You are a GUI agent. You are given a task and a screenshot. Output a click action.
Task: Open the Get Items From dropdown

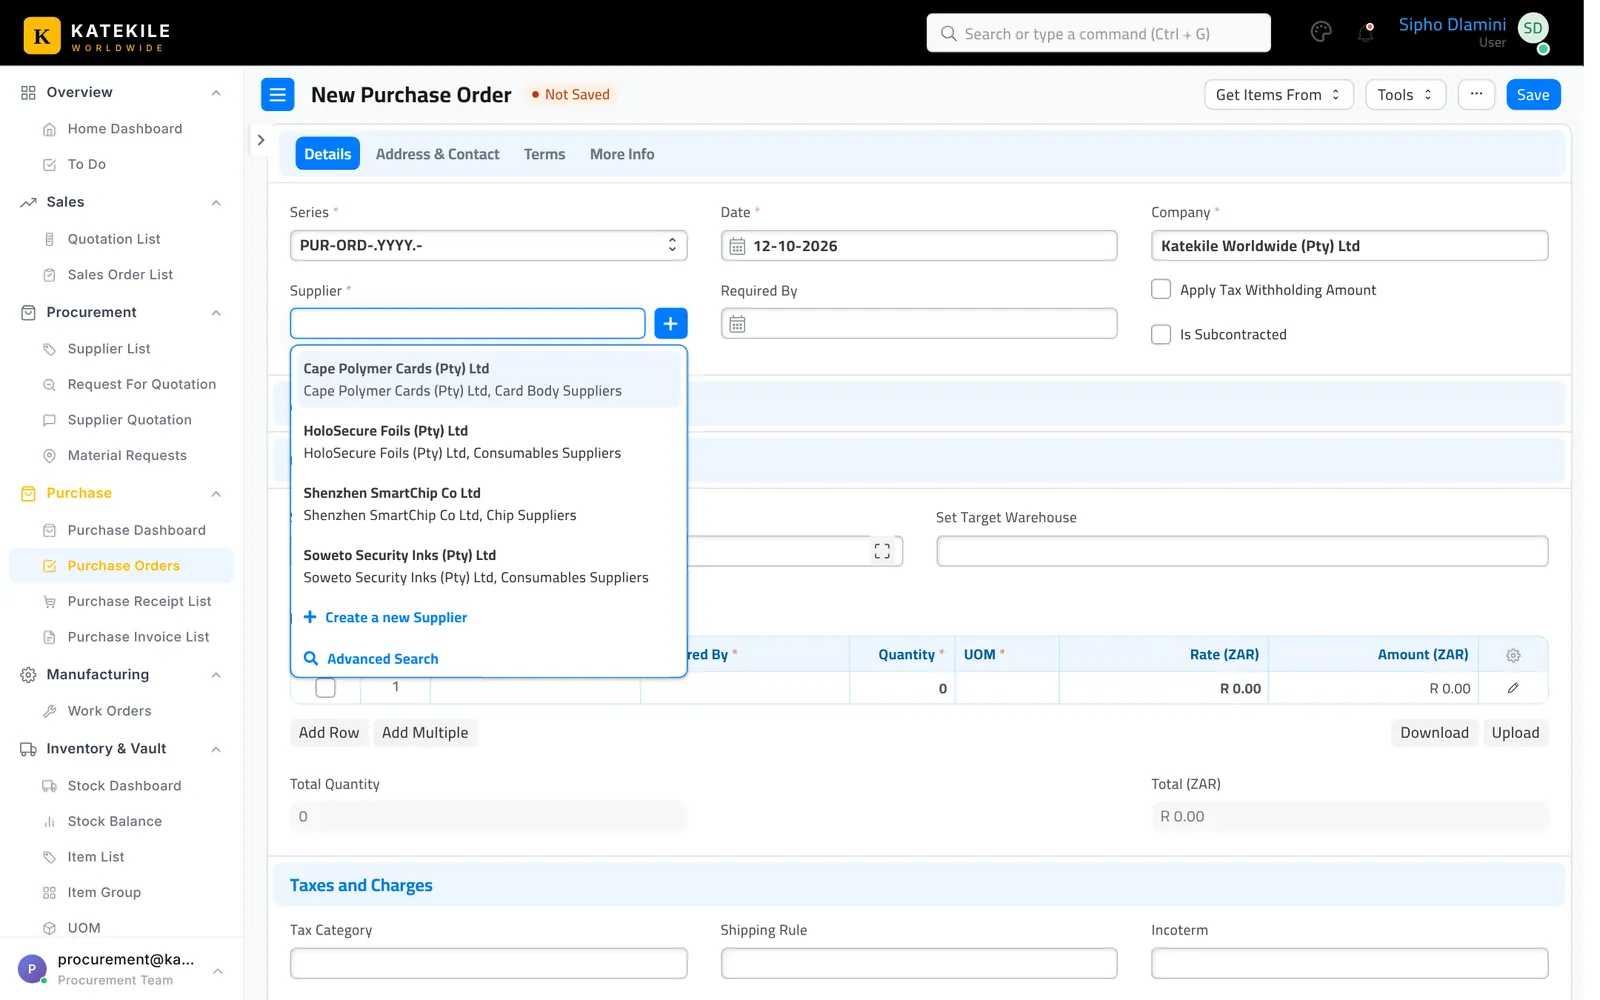(1278, 95)
